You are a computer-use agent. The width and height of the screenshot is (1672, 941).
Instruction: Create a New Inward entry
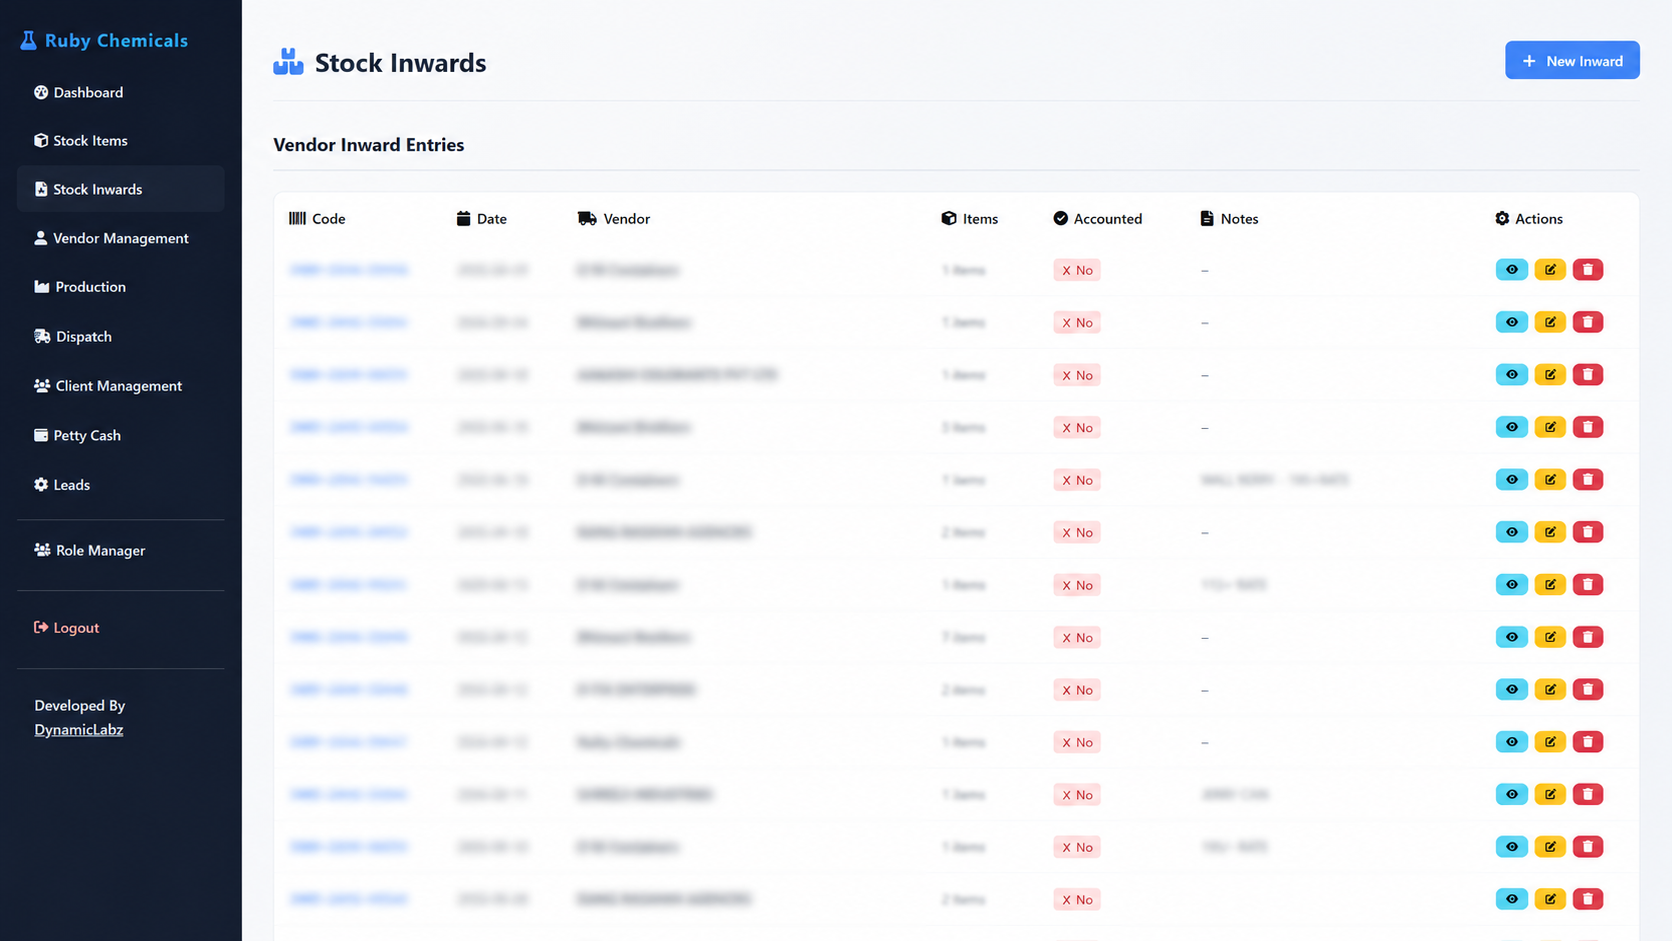(1572, 60)
